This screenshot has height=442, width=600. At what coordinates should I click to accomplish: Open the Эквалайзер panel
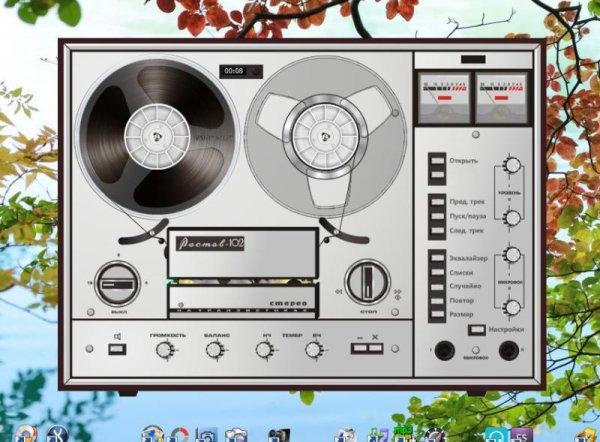(x=437, y=258)
